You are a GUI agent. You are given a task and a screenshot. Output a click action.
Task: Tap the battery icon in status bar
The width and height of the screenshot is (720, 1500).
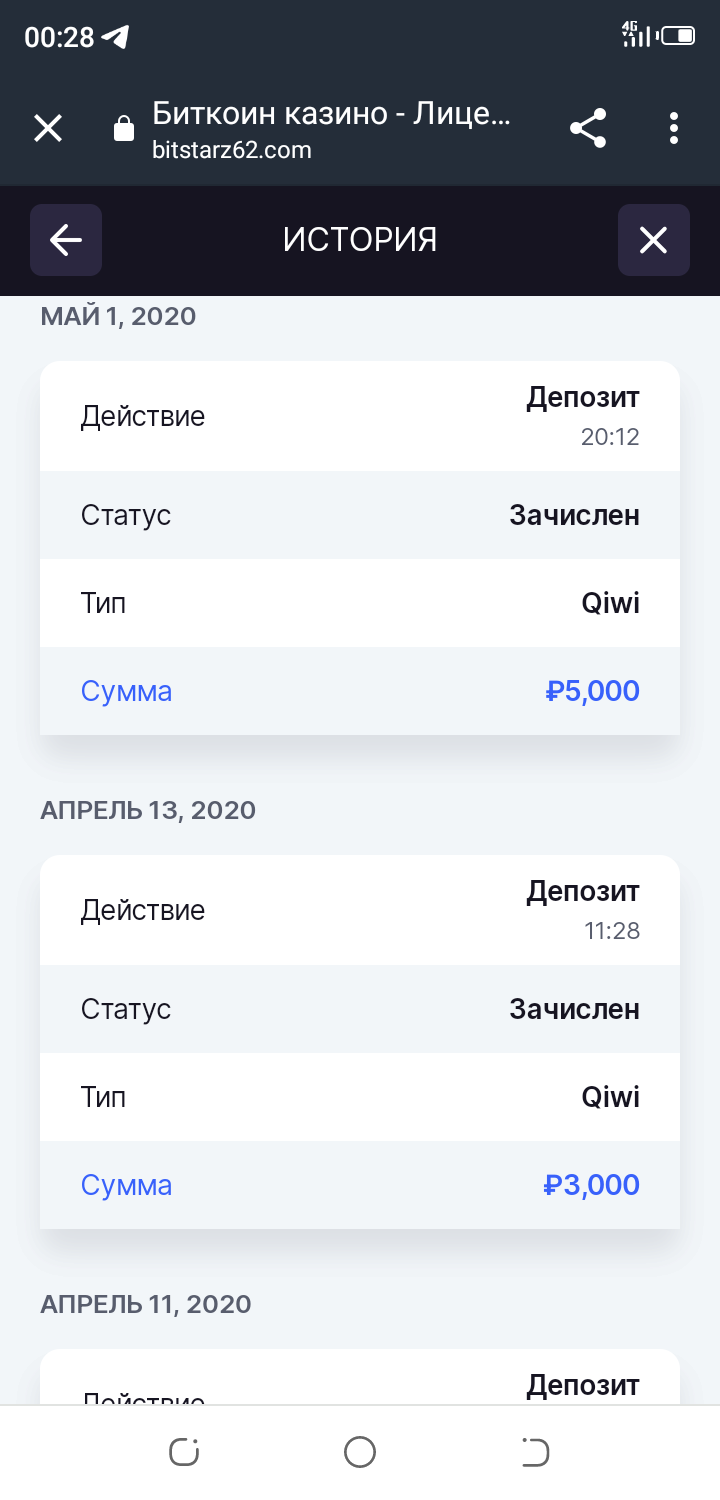coord(678,37)
